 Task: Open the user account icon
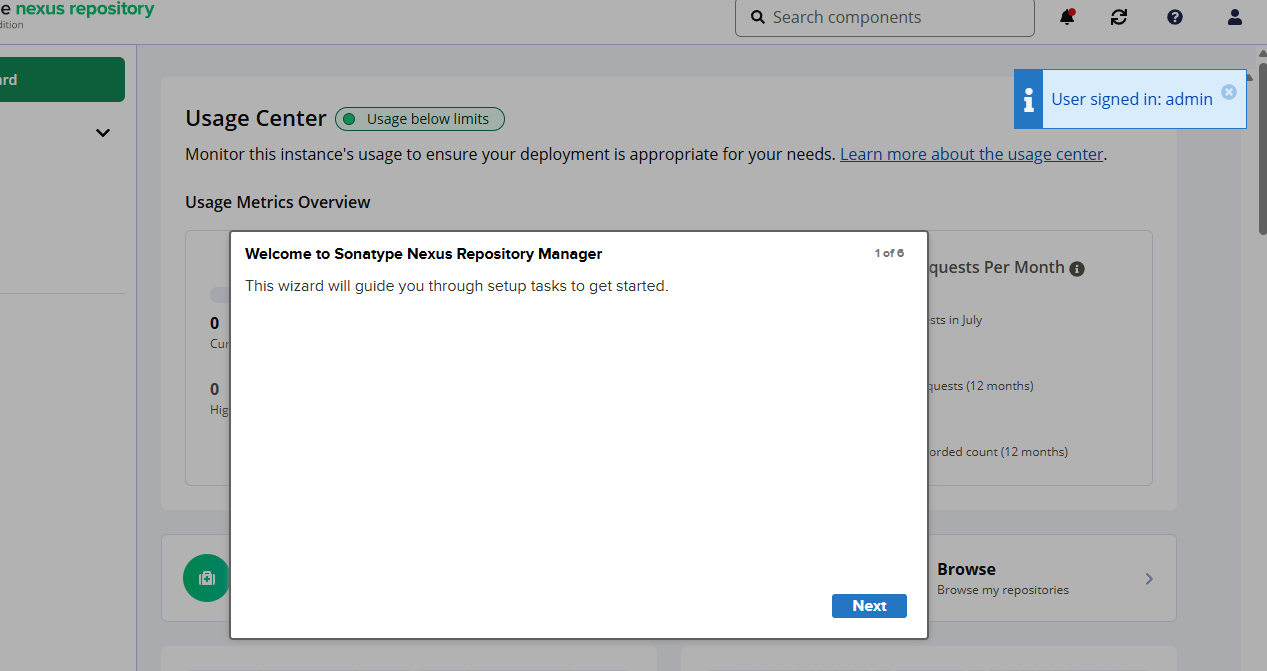1235,17
